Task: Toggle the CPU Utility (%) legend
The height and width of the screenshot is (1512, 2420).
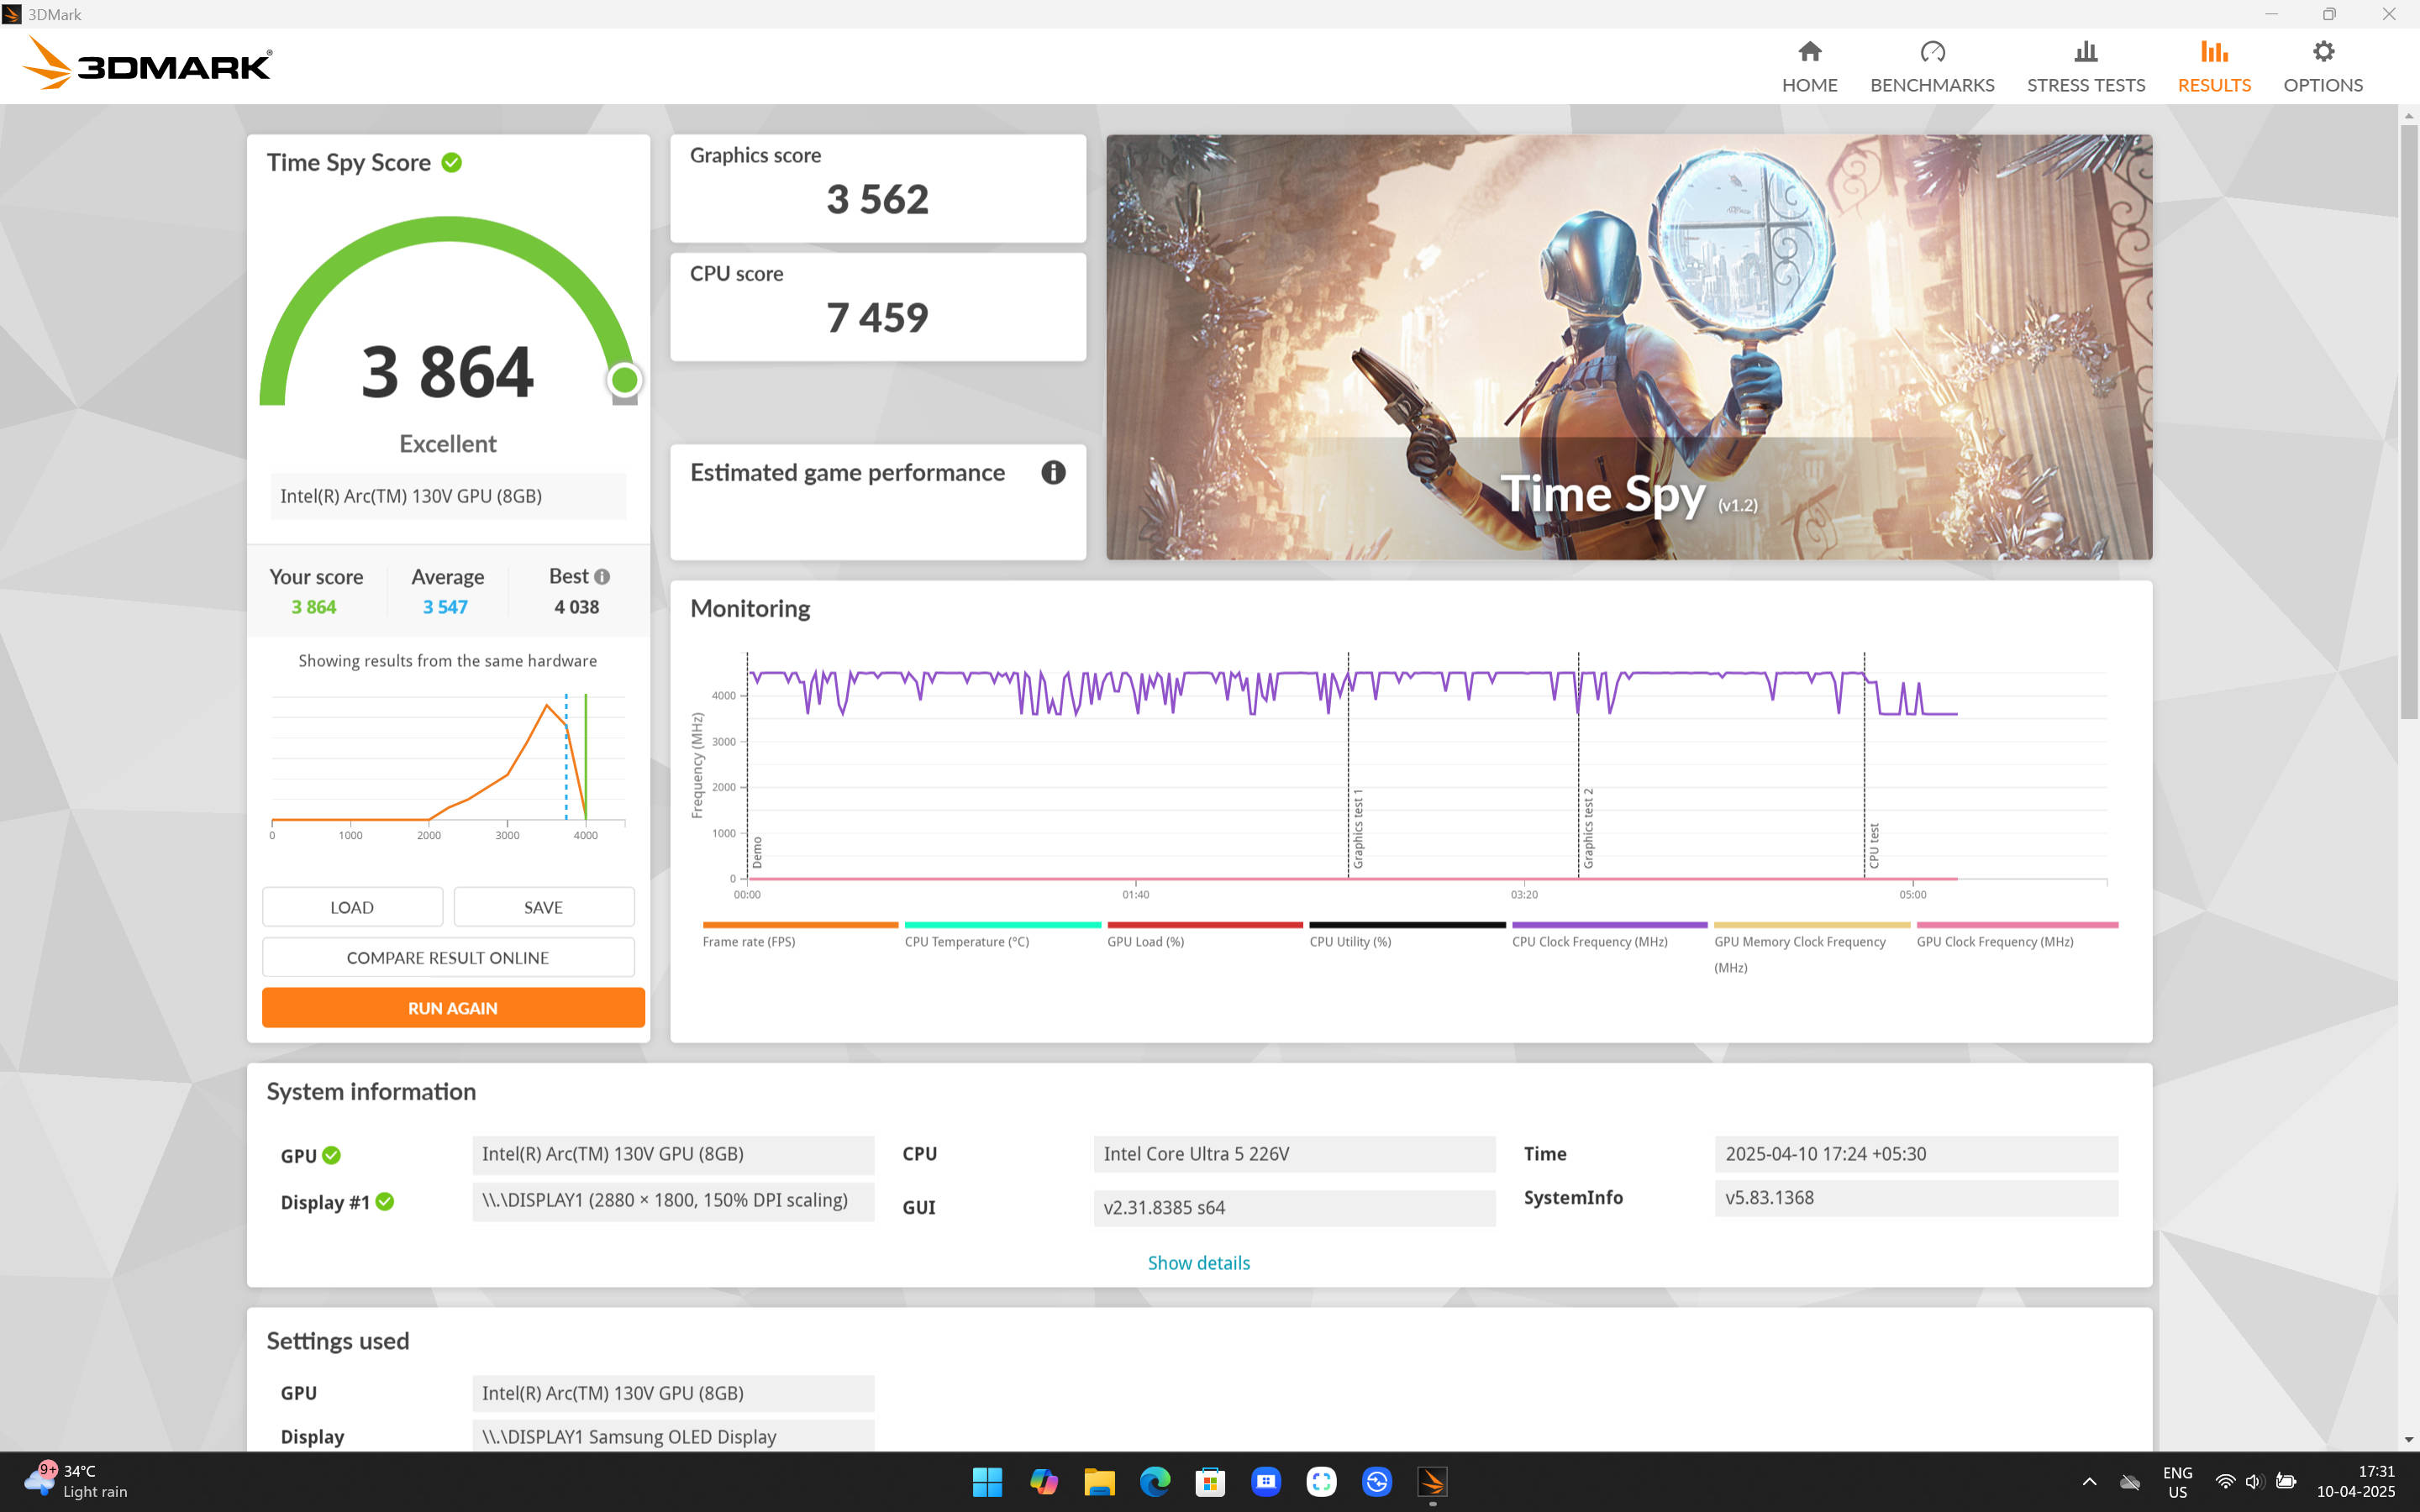Action: [x=1407, y=935]
